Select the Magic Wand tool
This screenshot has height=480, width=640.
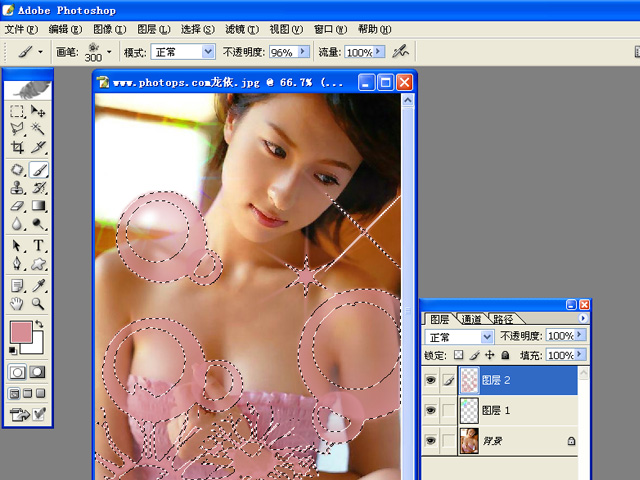pyautogui.click(x=39, y=129)
